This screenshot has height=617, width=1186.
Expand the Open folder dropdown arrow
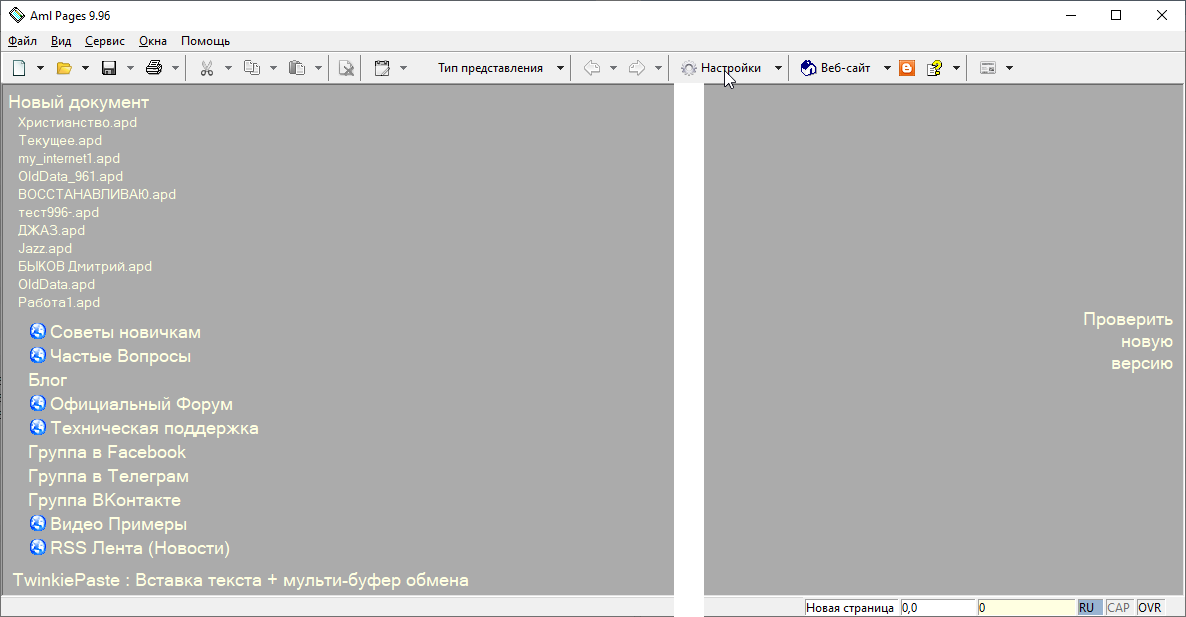[x=85, y=68]
